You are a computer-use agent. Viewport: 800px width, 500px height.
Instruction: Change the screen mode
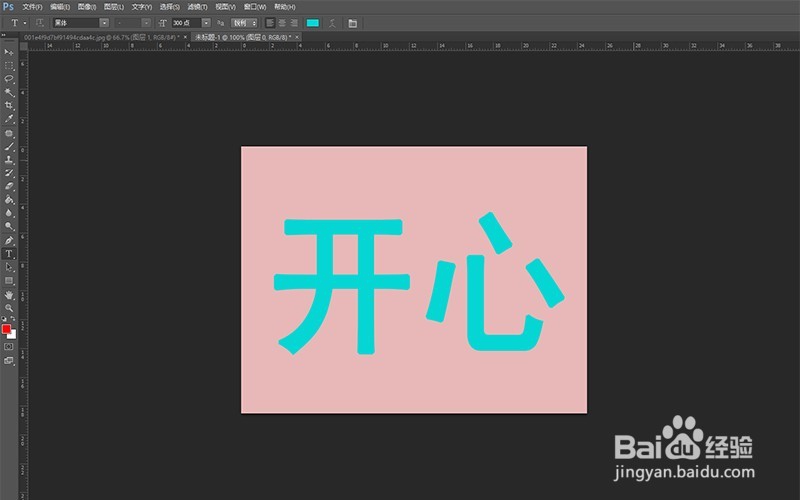9,361
